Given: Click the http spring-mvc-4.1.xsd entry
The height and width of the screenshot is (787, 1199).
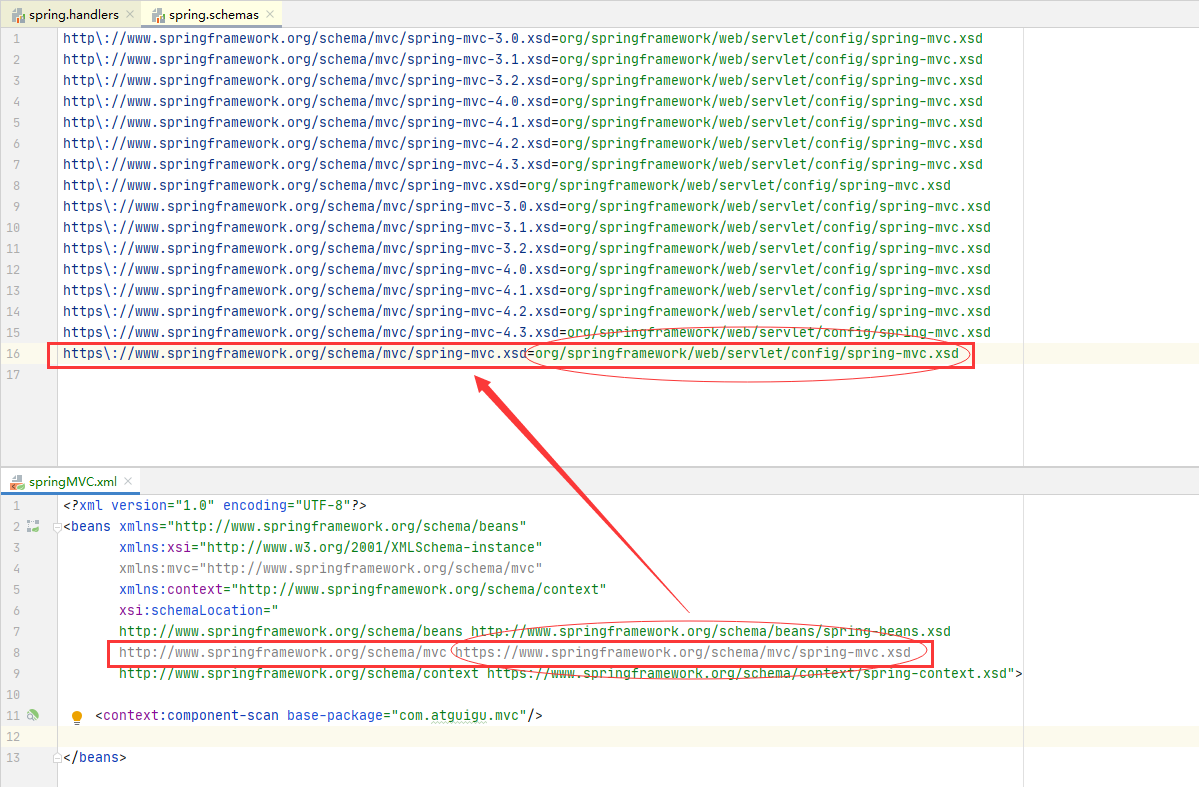Looking at the screenshot, I should tap(523, 122).
